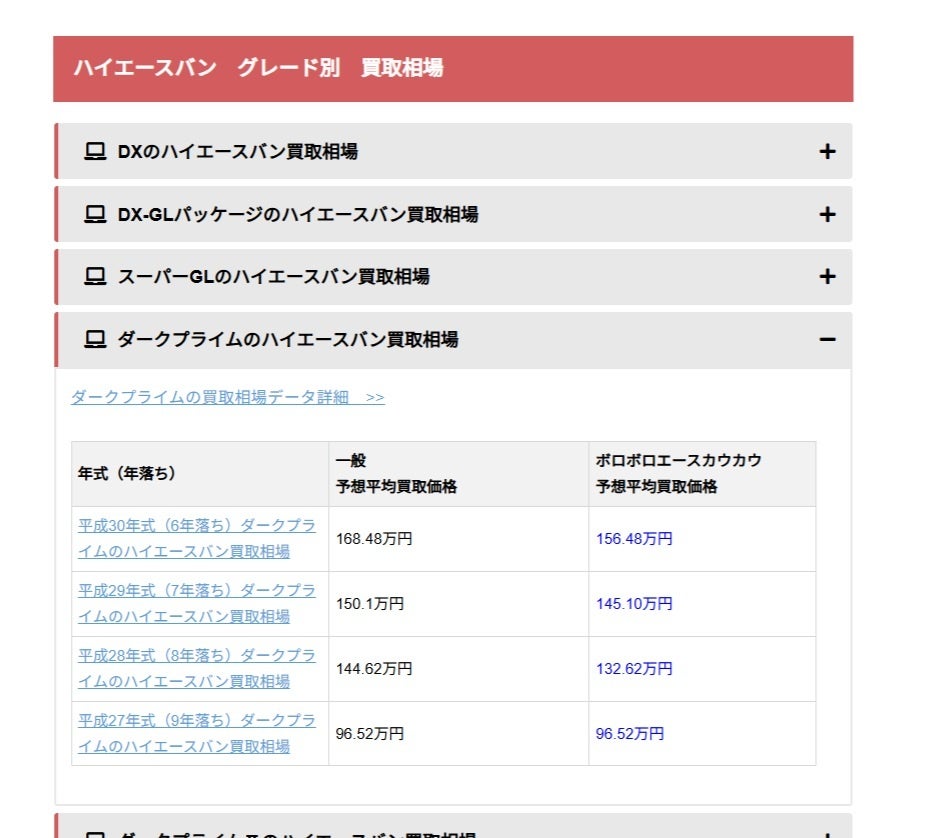This screenshot has width=949, height=838.
Task: Open スーパーGLのハイエースバン買取相場 accordion title
Action: 274,277
